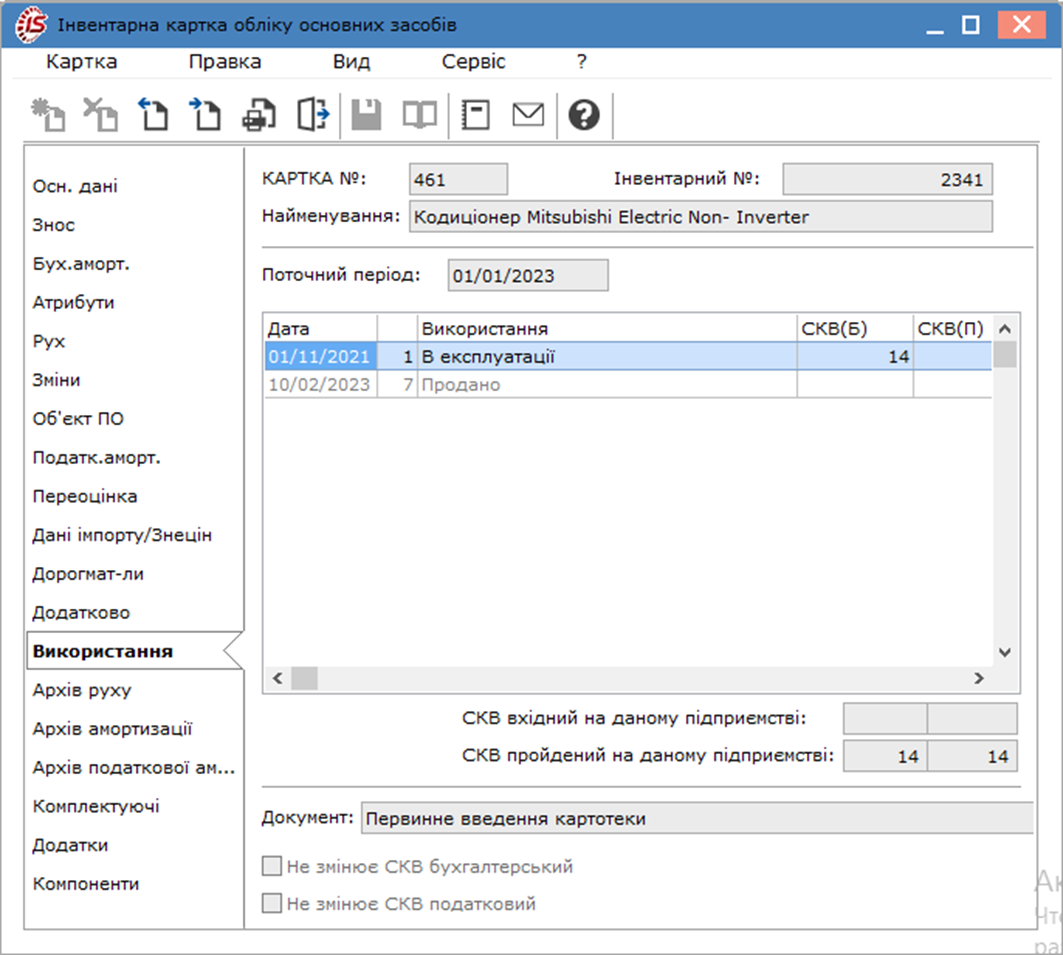Click the print card toolbar icon
This screenshot has height=955, width=1063.
(x=259, y=114)
